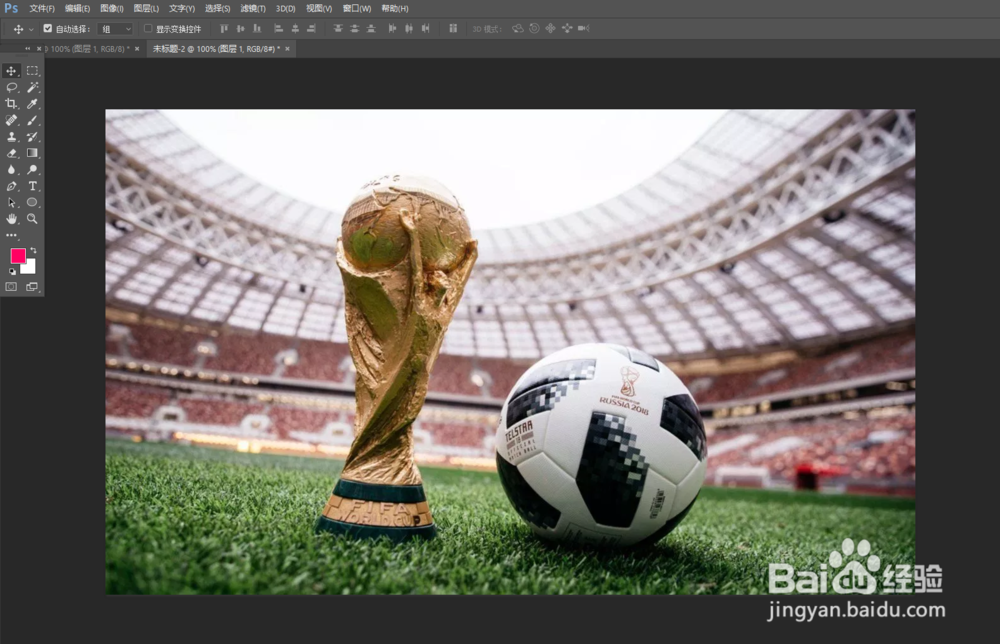
Task: Open the 编辑(E) menu
Action: pos(77,8)
